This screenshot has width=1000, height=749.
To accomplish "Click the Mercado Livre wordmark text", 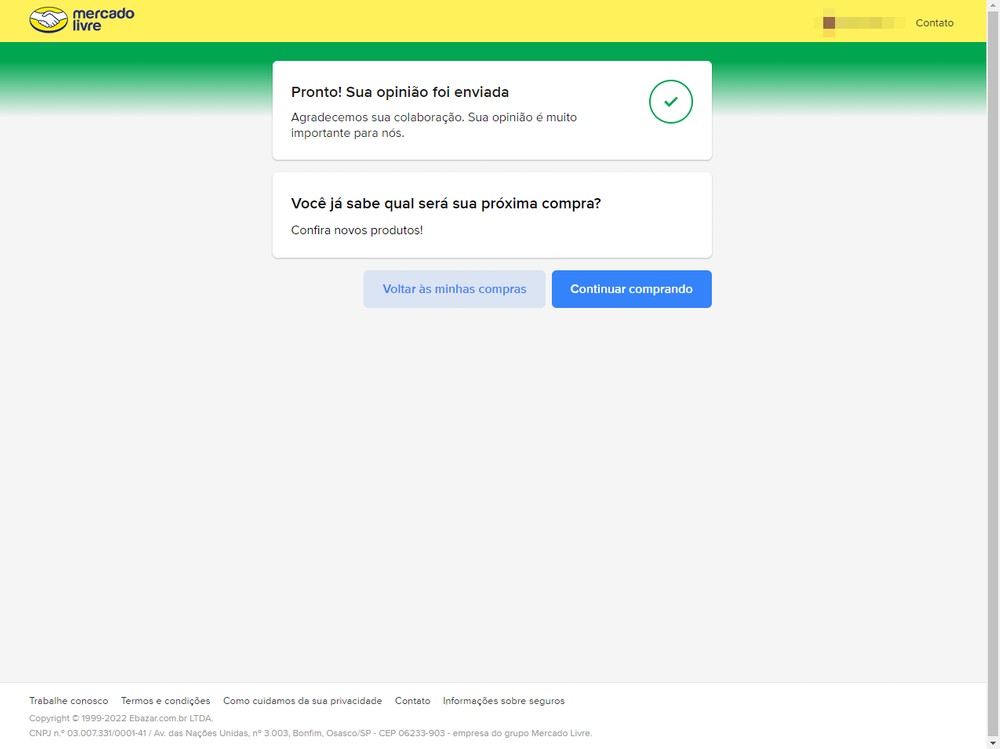I will [x=103, y=20].
